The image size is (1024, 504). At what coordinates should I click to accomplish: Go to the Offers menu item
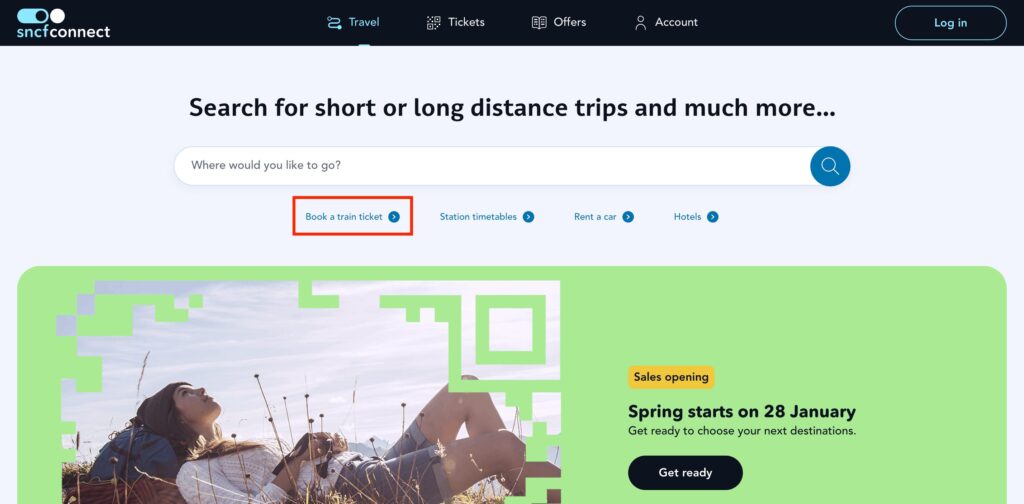pos(559,23)
